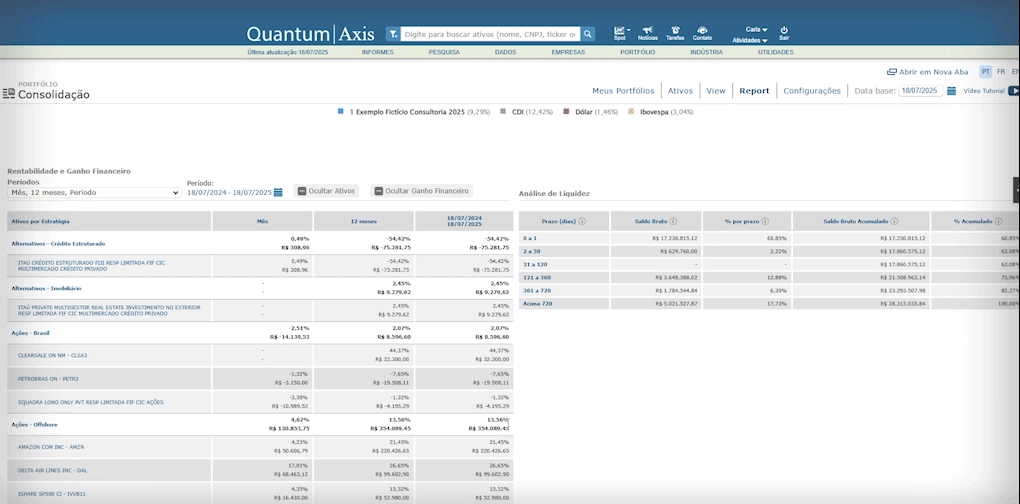Open the PORTFÓLIO menu

click(x=637, y=52)
